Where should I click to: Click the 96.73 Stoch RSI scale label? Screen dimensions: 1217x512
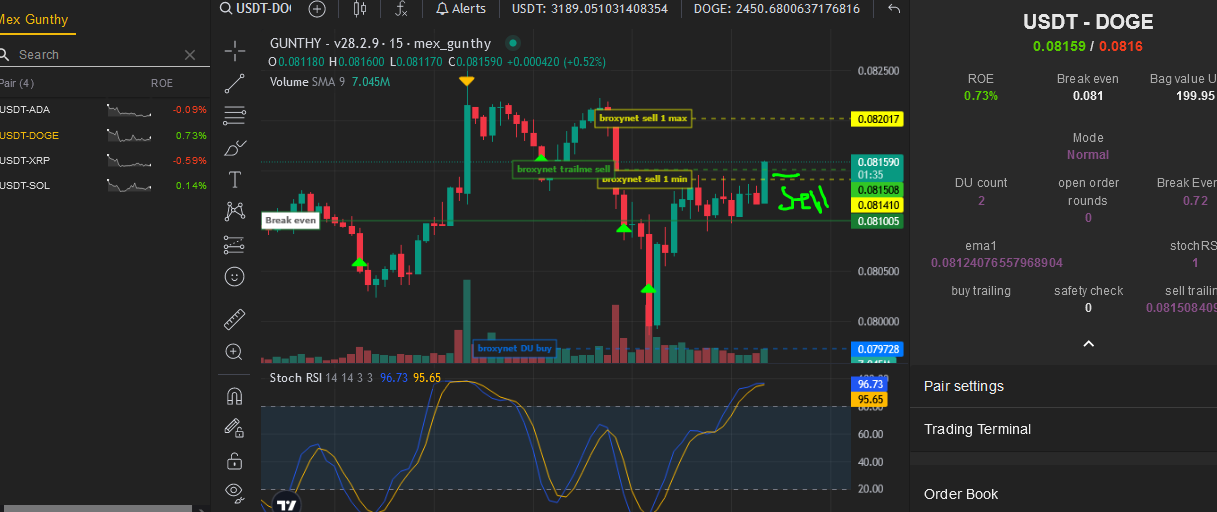click(870, 384)
